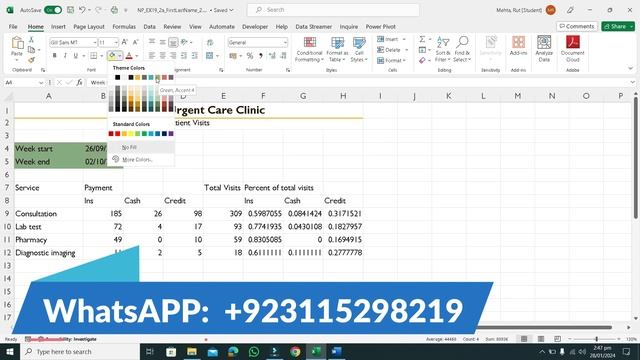Click Select All triangle corner

(x=8, y=97)
